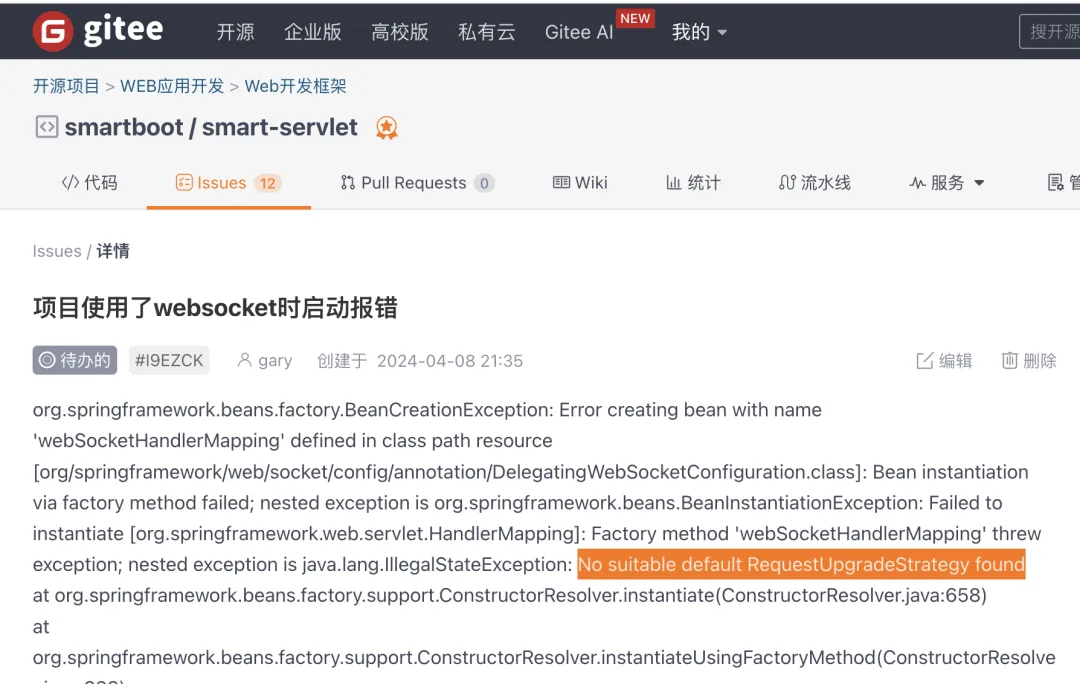Click the Gitee logo icon
1080x684 pixels.
[53, 31]
